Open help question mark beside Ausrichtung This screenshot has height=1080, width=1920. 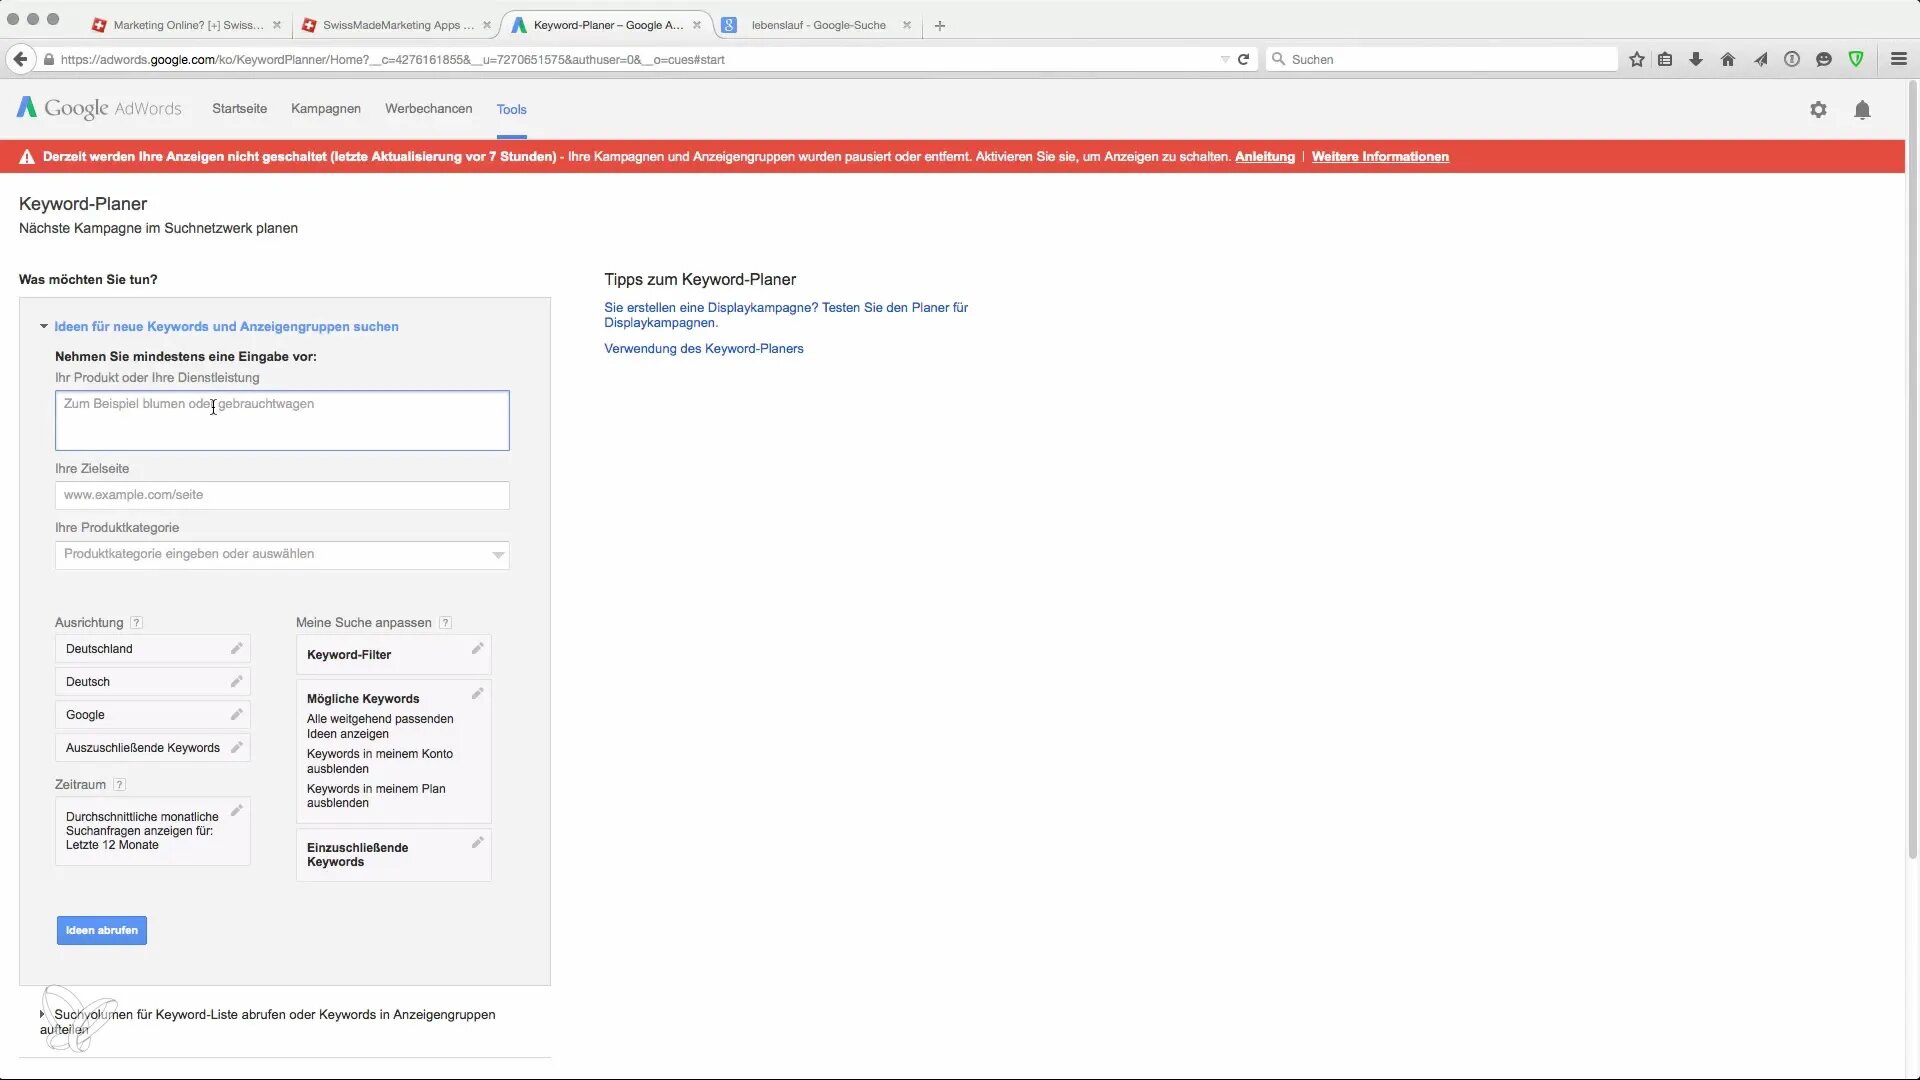tap(137, 623)
